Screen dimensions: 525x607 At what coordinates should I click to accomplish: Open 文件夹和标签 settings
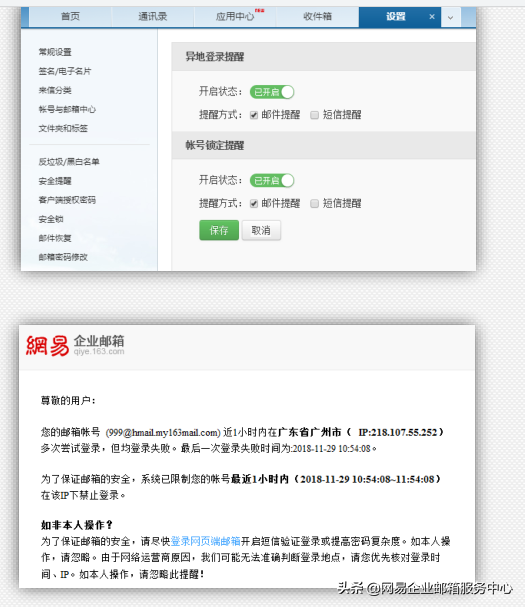pyautogui.click(x=63, y=128)
